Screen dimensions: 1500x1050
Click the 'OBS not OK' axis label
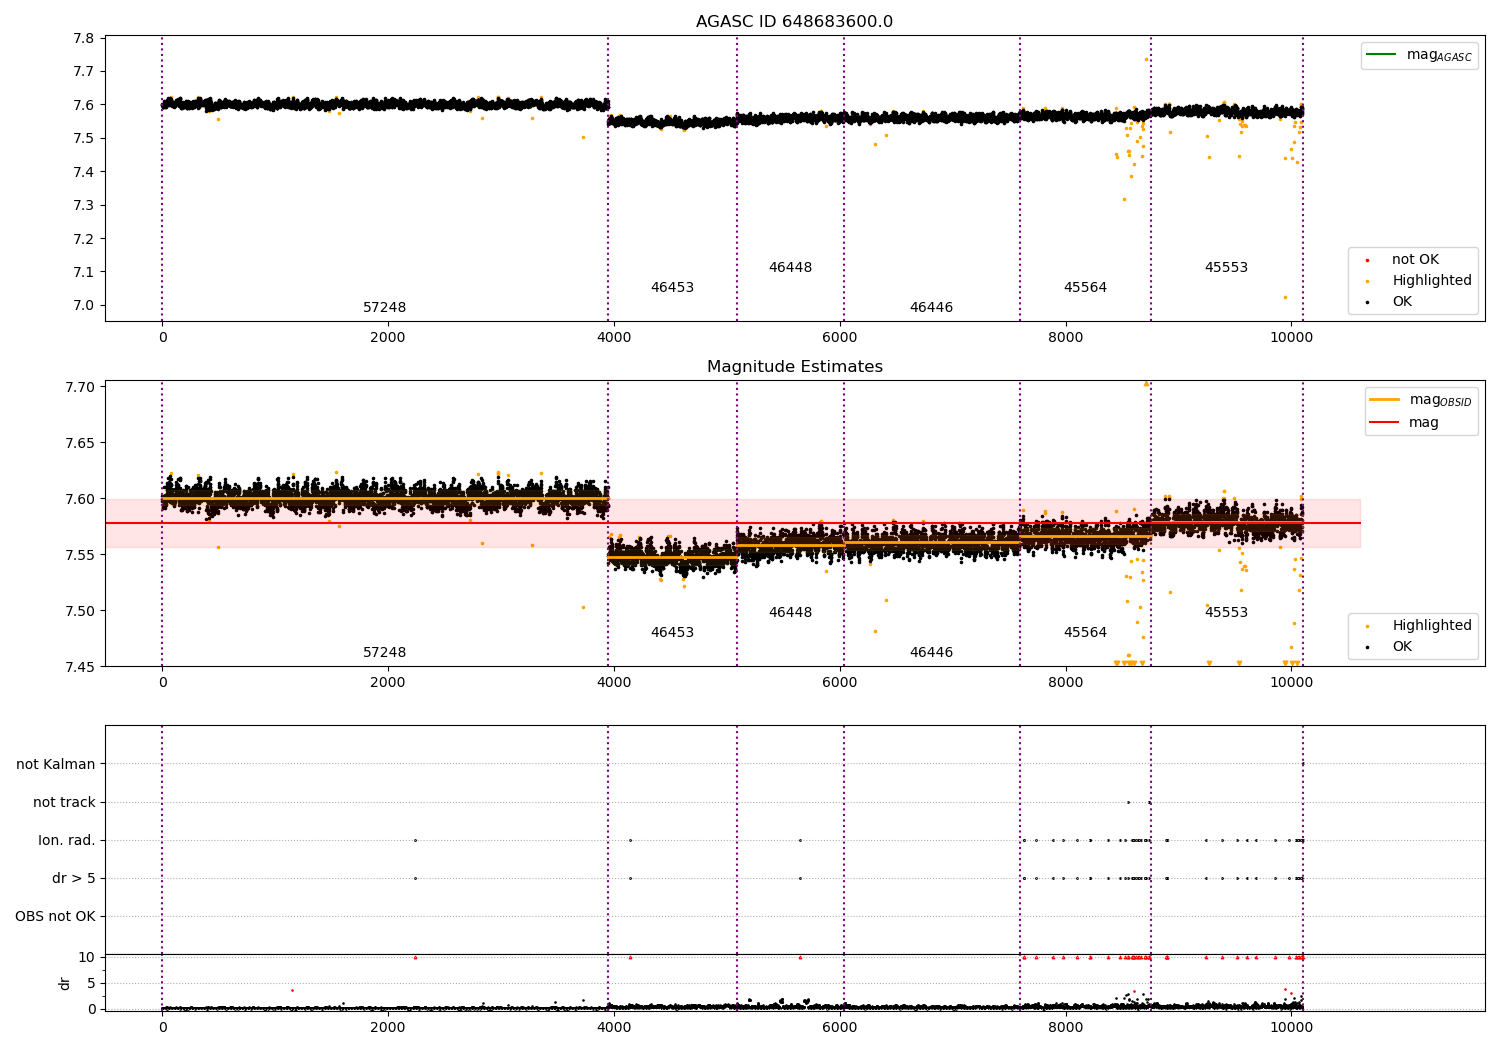(x=55, y=916)
